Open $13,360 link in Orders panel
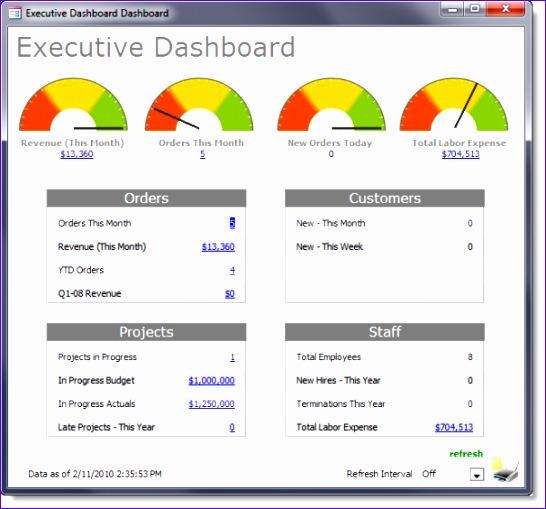546x509 pixels. click(218, 247)
